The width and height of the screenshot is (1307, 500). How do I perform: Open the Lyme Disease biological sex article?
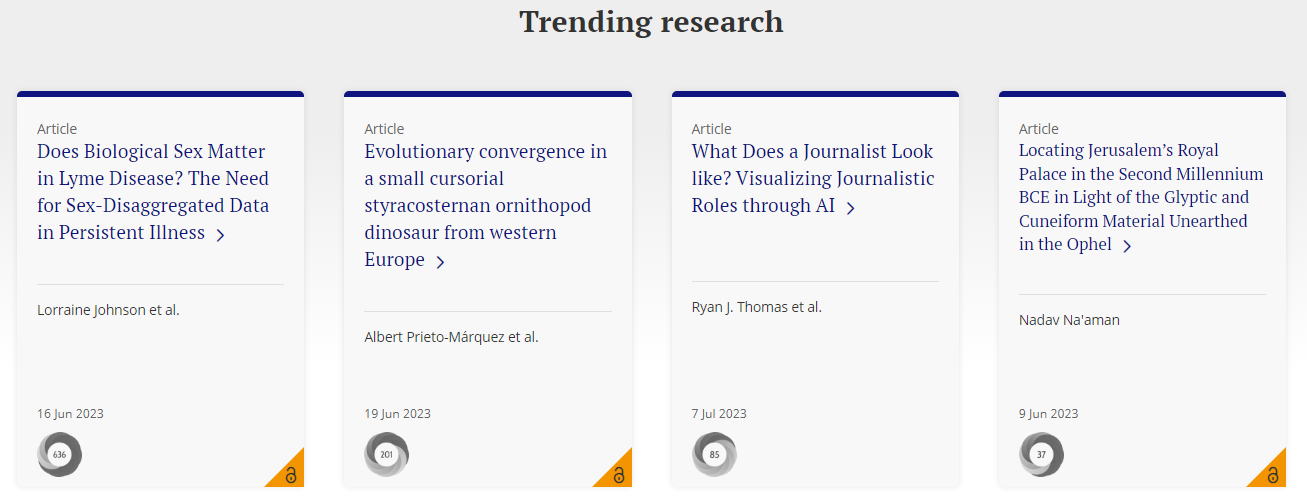tap(153, 192)
